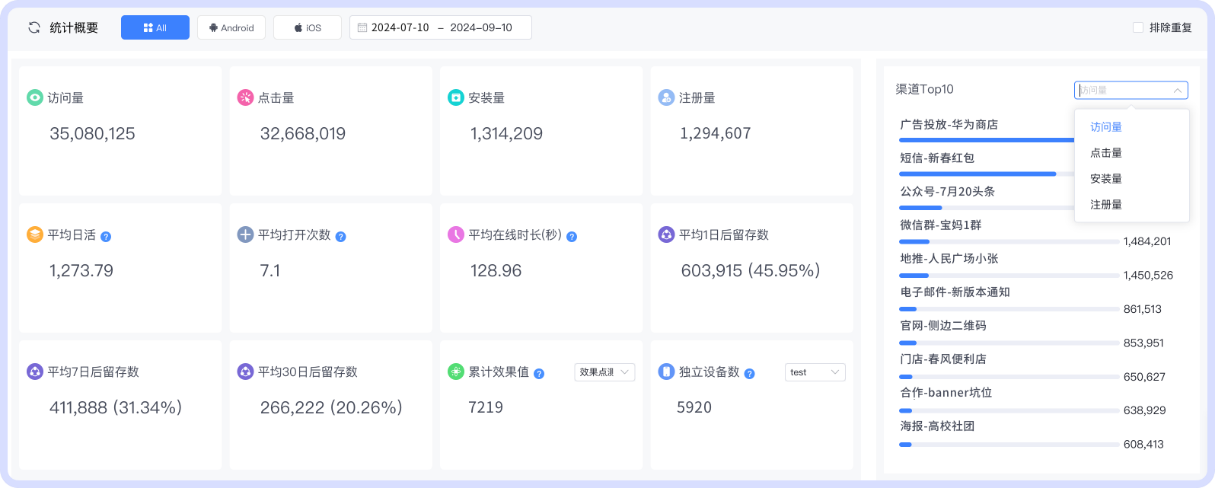The image size is (1215, 488).
Task: Switch to the Android platform filter
Action: point(231,28)
